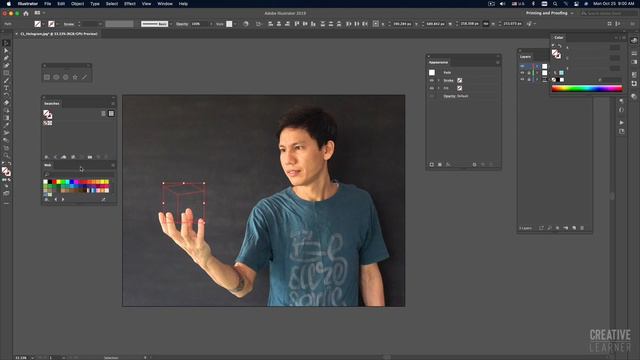This screenshot has height=360, width=640.
Task: Choose Rectangle shape in floating shapes panel
Action: click(x=47, y=77)
